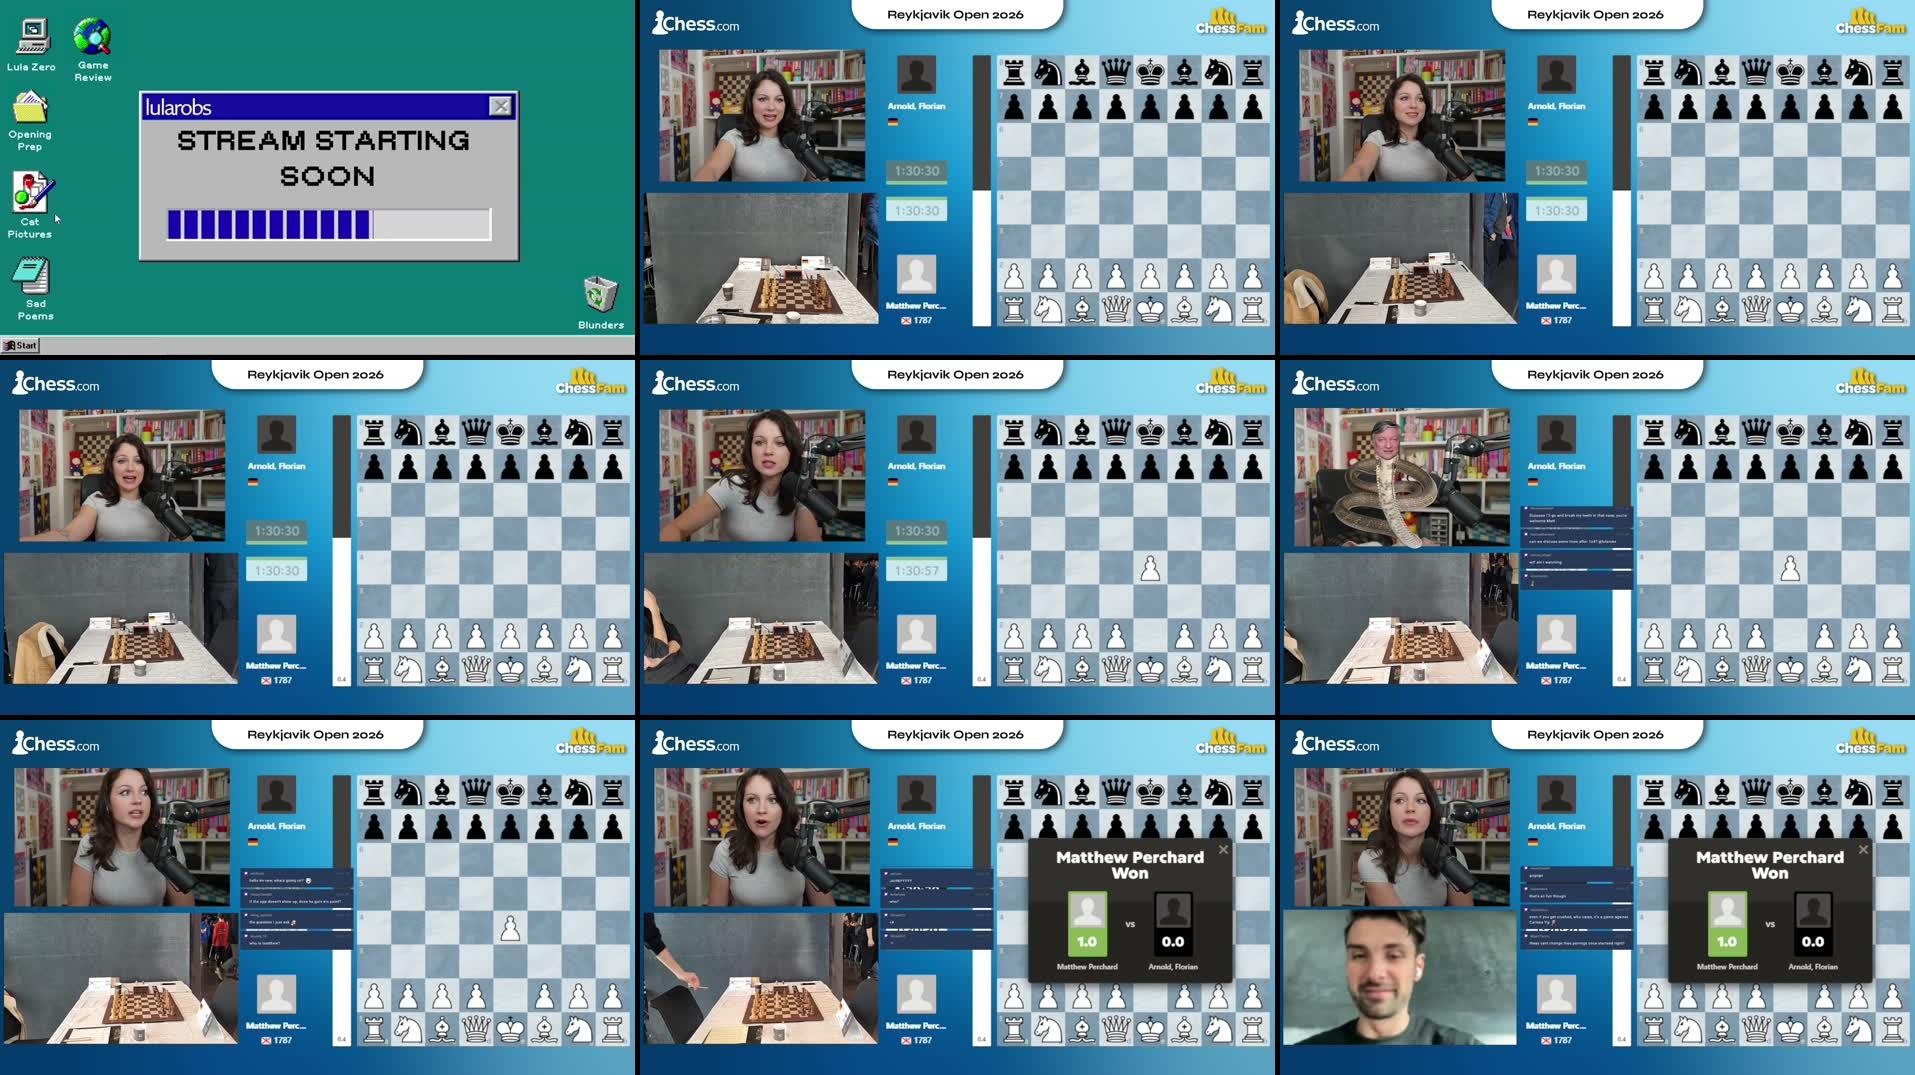The width and height of the screenshot is (1915, 1075).
Task: Select the Reykjavik Open 2026 banner tab
Action: [x=955, y=14]
